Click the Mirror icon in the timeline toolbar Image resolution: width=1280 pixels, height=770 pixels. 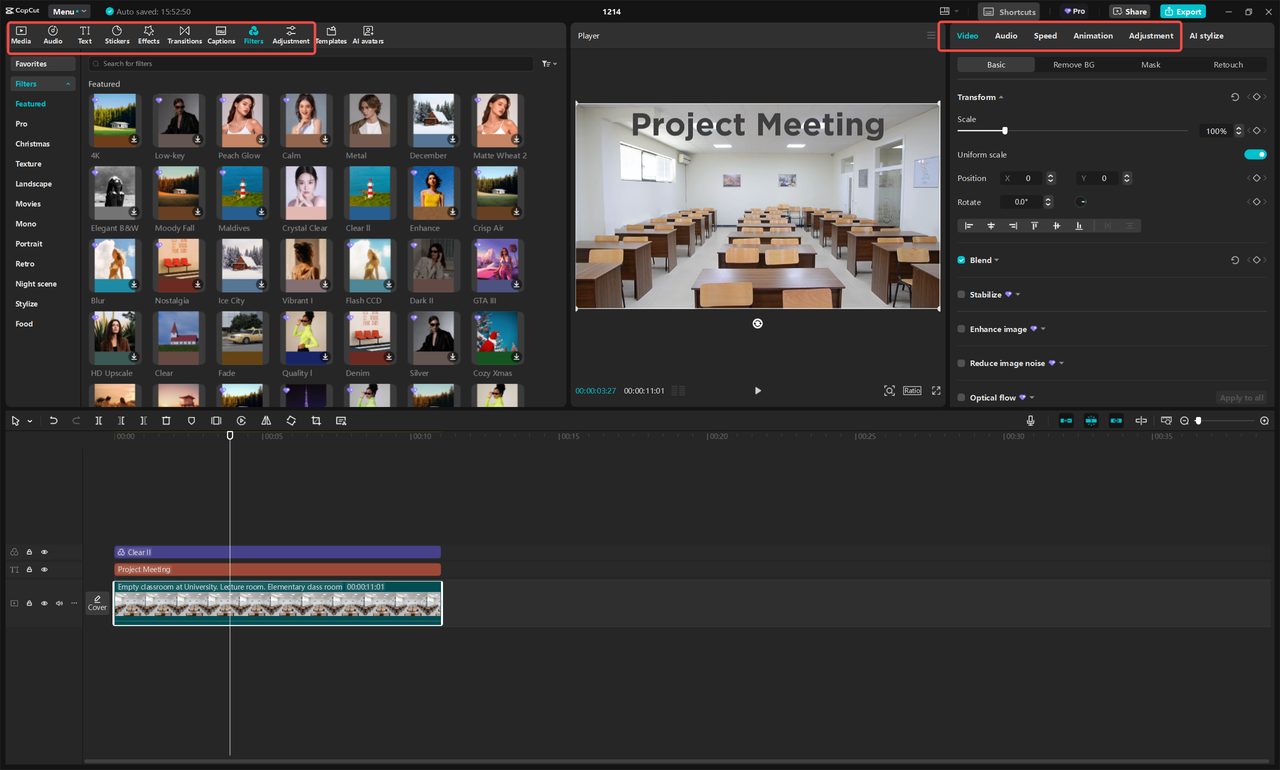pyautogui.click(x=266, y=420)
